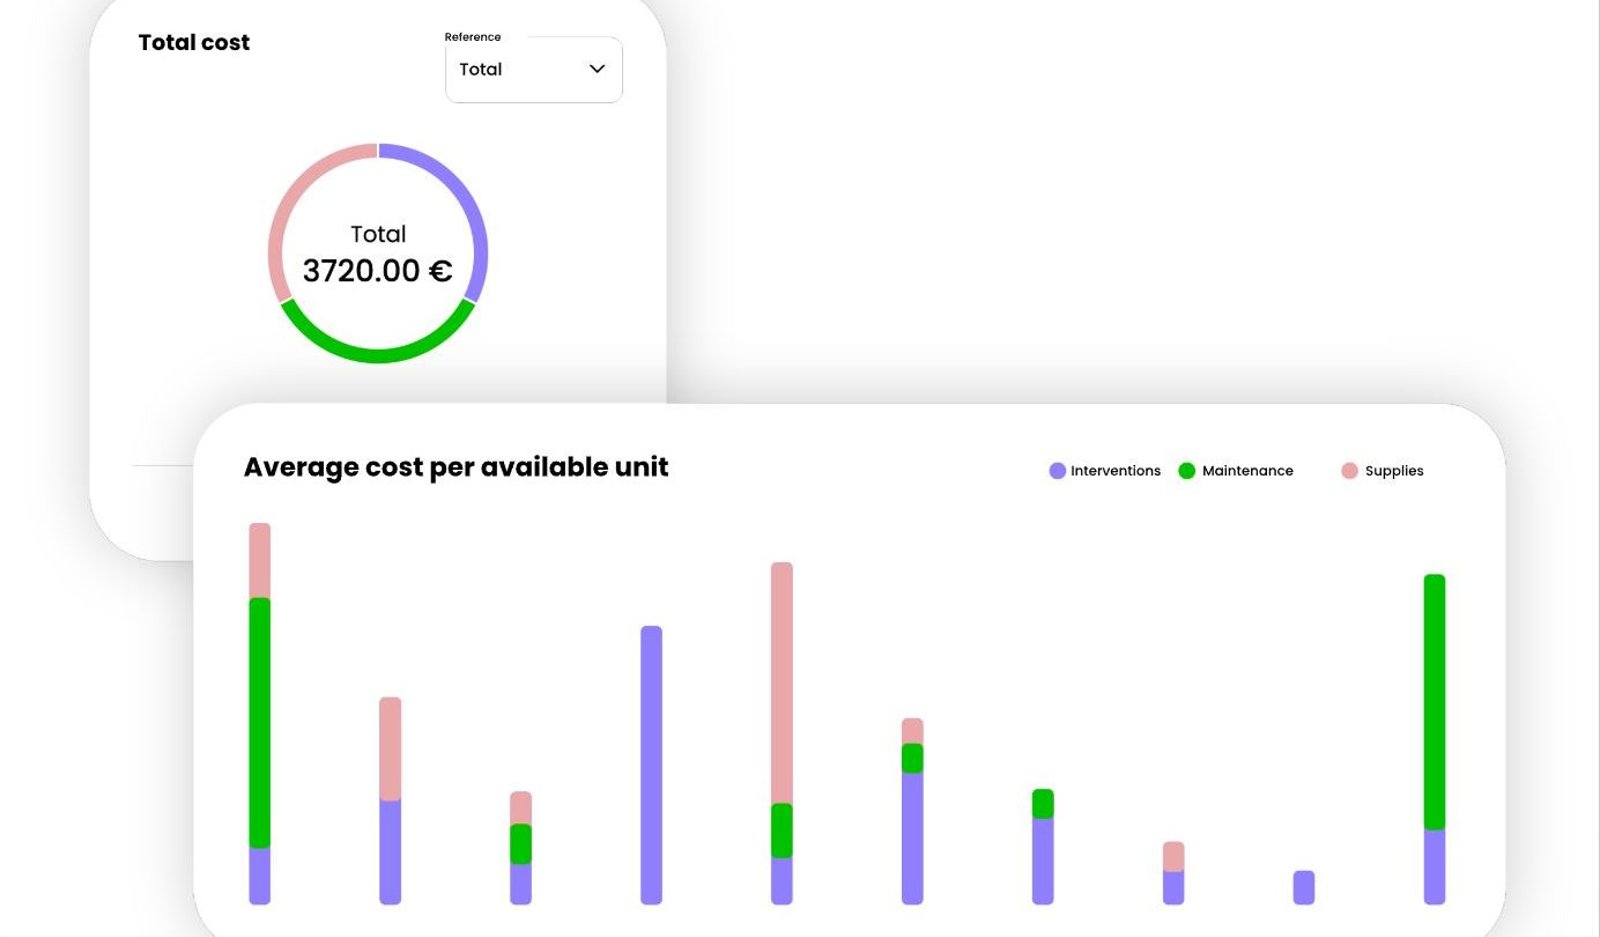Click the Interventions legend label
1600x937 pixels.
pos(1115,471)
